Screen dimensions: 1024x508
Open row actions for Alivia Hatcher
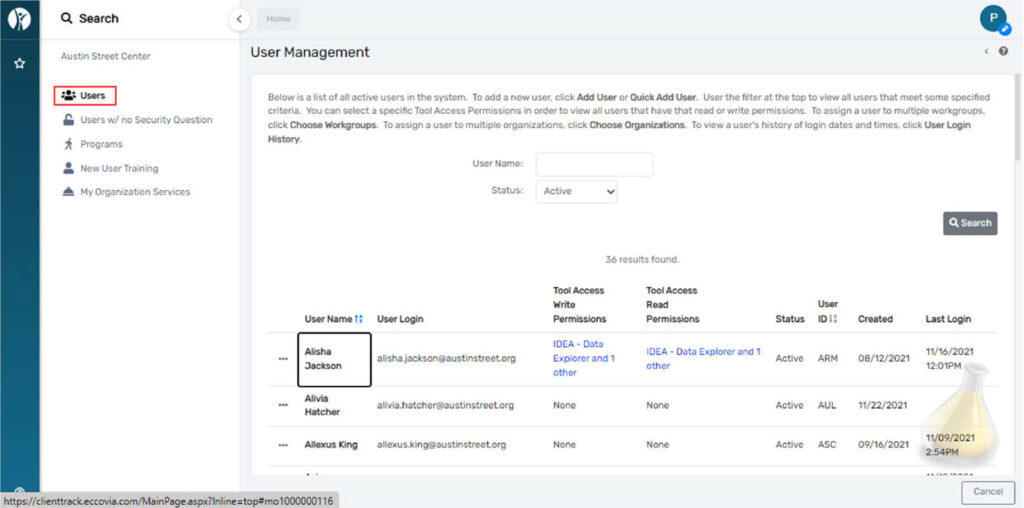pyautogui.click(x=283, y=405)
